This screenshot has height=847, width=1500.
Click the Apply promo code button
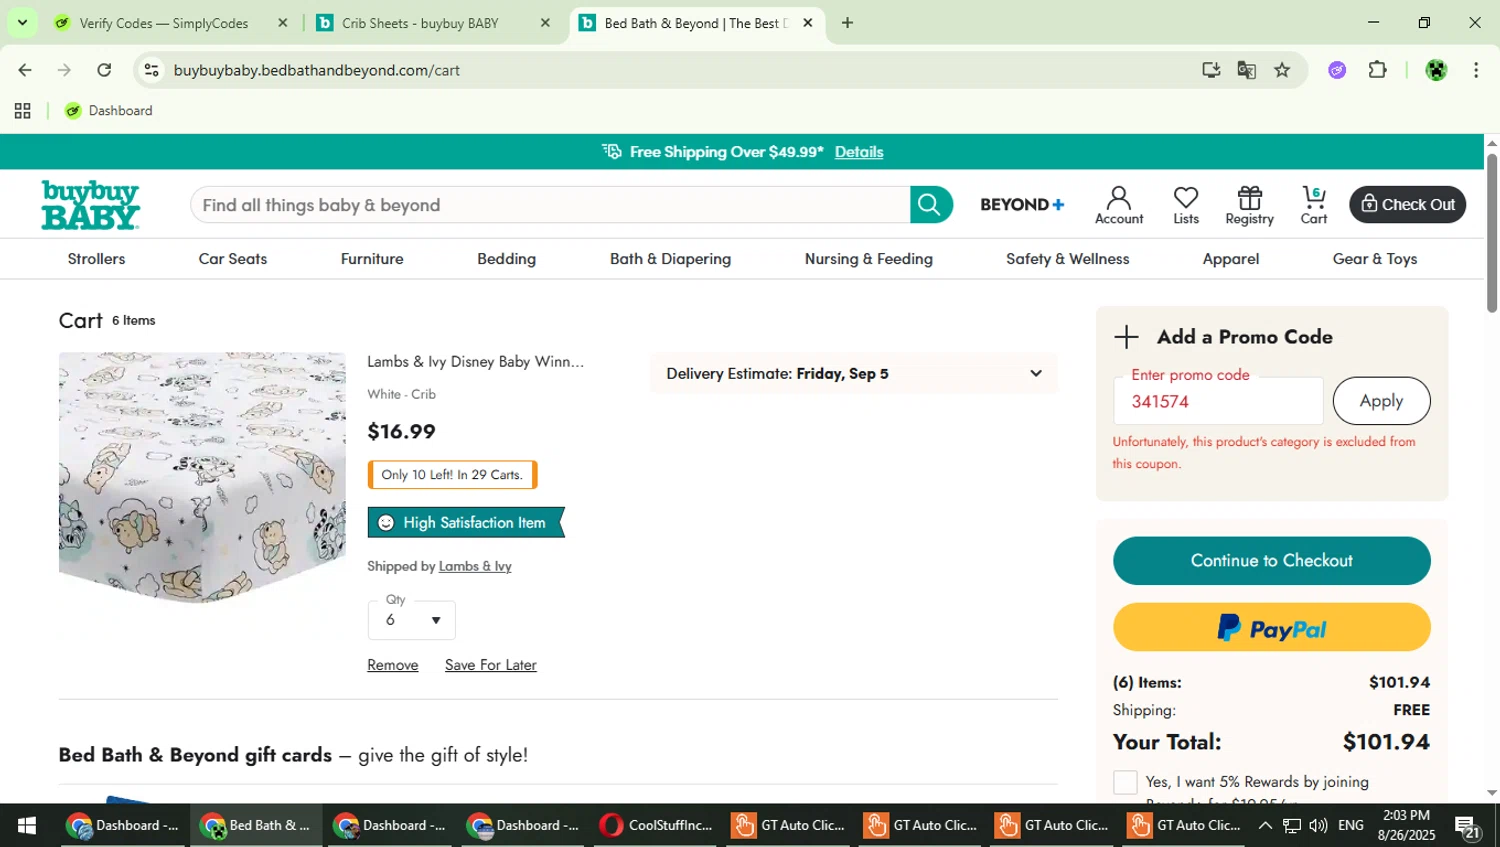click(x=1381, y=401)
